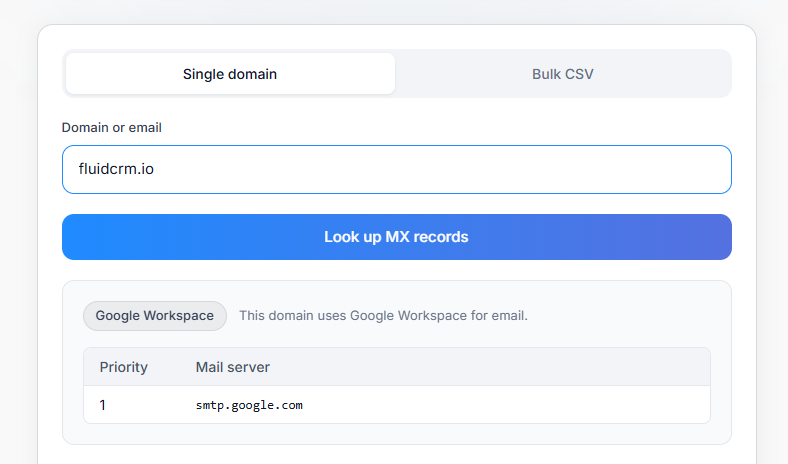Image resolution: width=788 pixels, height=464 pixels.
Task: Select the smtp.google.com mail server text
Action: [249, 405]
